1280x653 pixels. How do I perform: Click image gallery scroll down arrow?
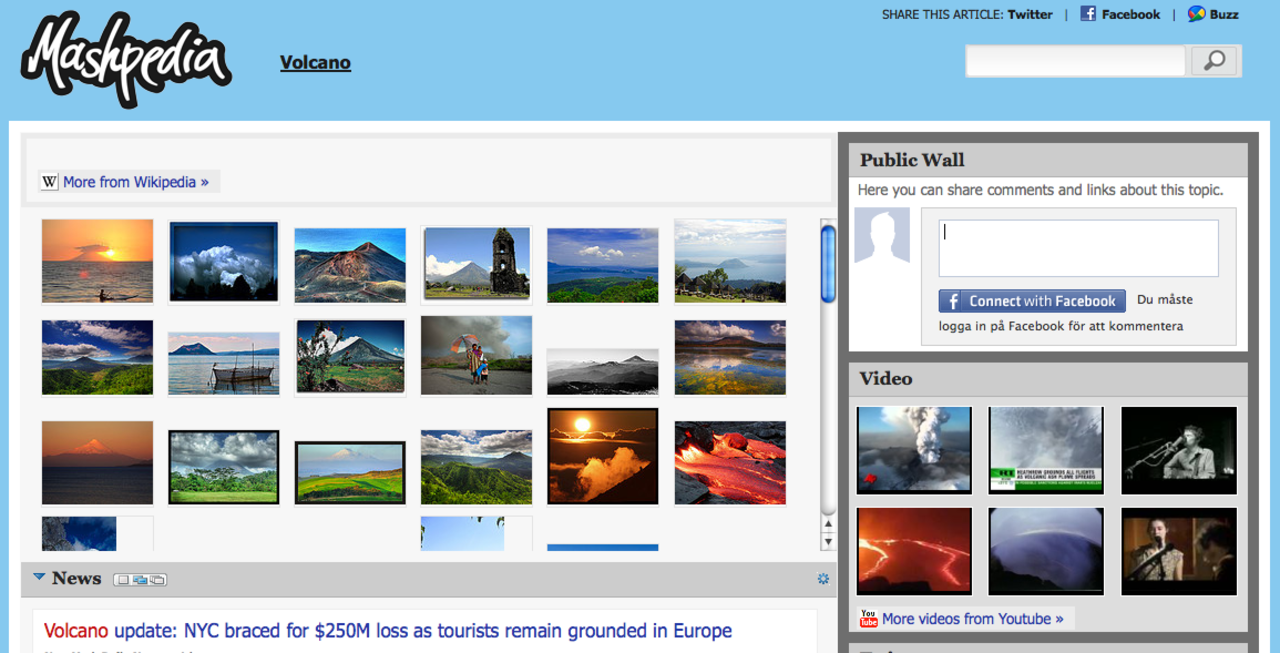coord(828,541)
